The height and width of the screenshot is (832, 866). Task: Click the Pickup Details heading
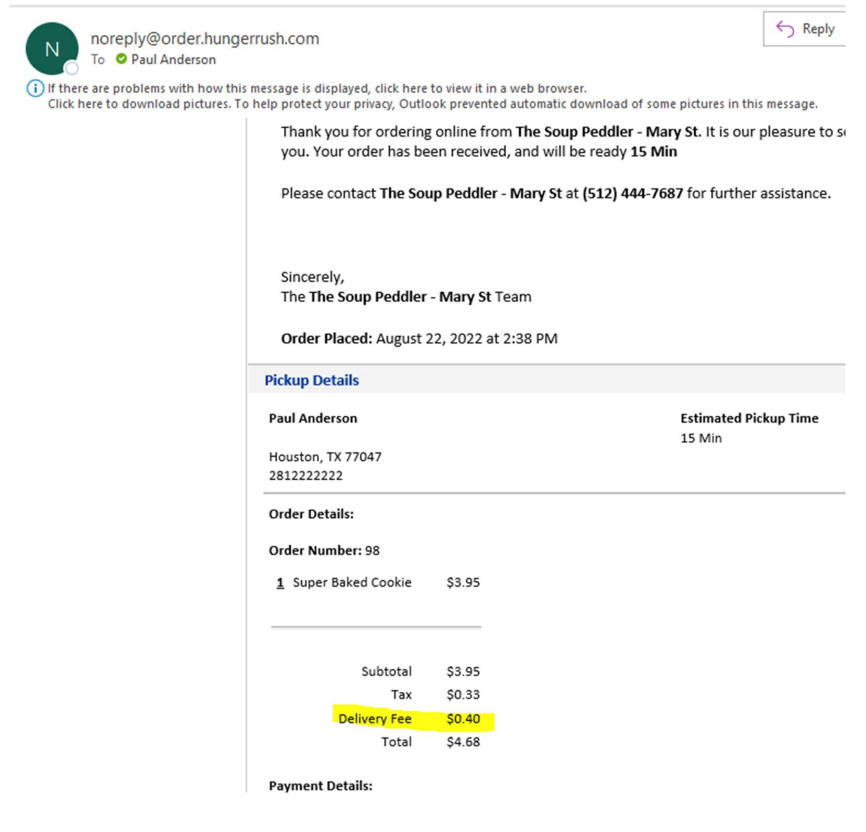click(311, 380)
